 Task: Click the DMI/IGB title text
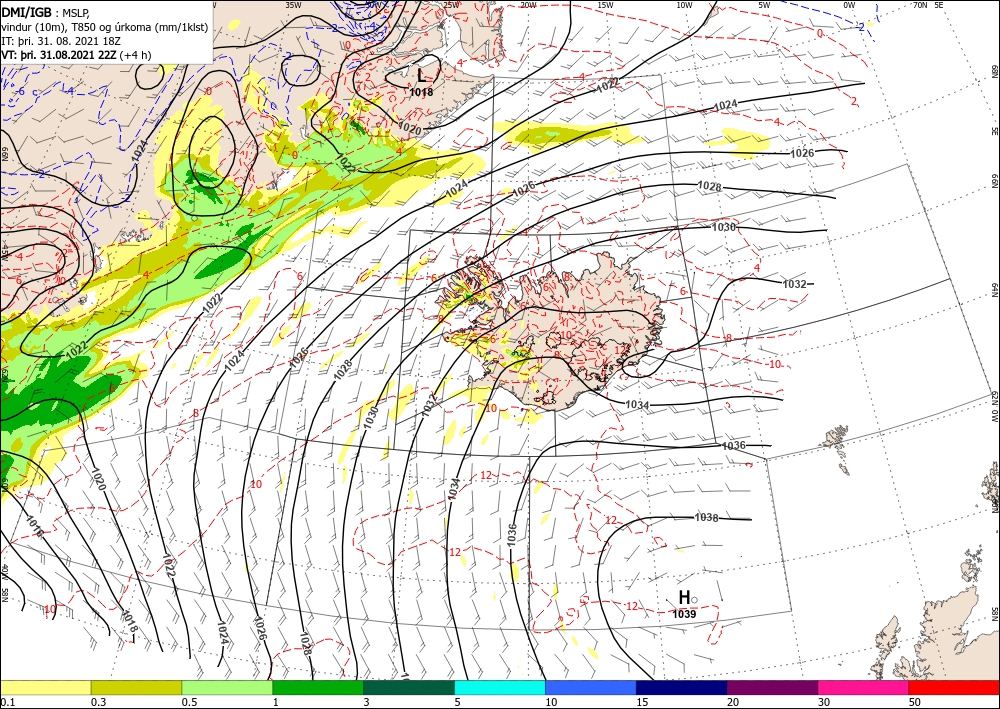point(26,11)
